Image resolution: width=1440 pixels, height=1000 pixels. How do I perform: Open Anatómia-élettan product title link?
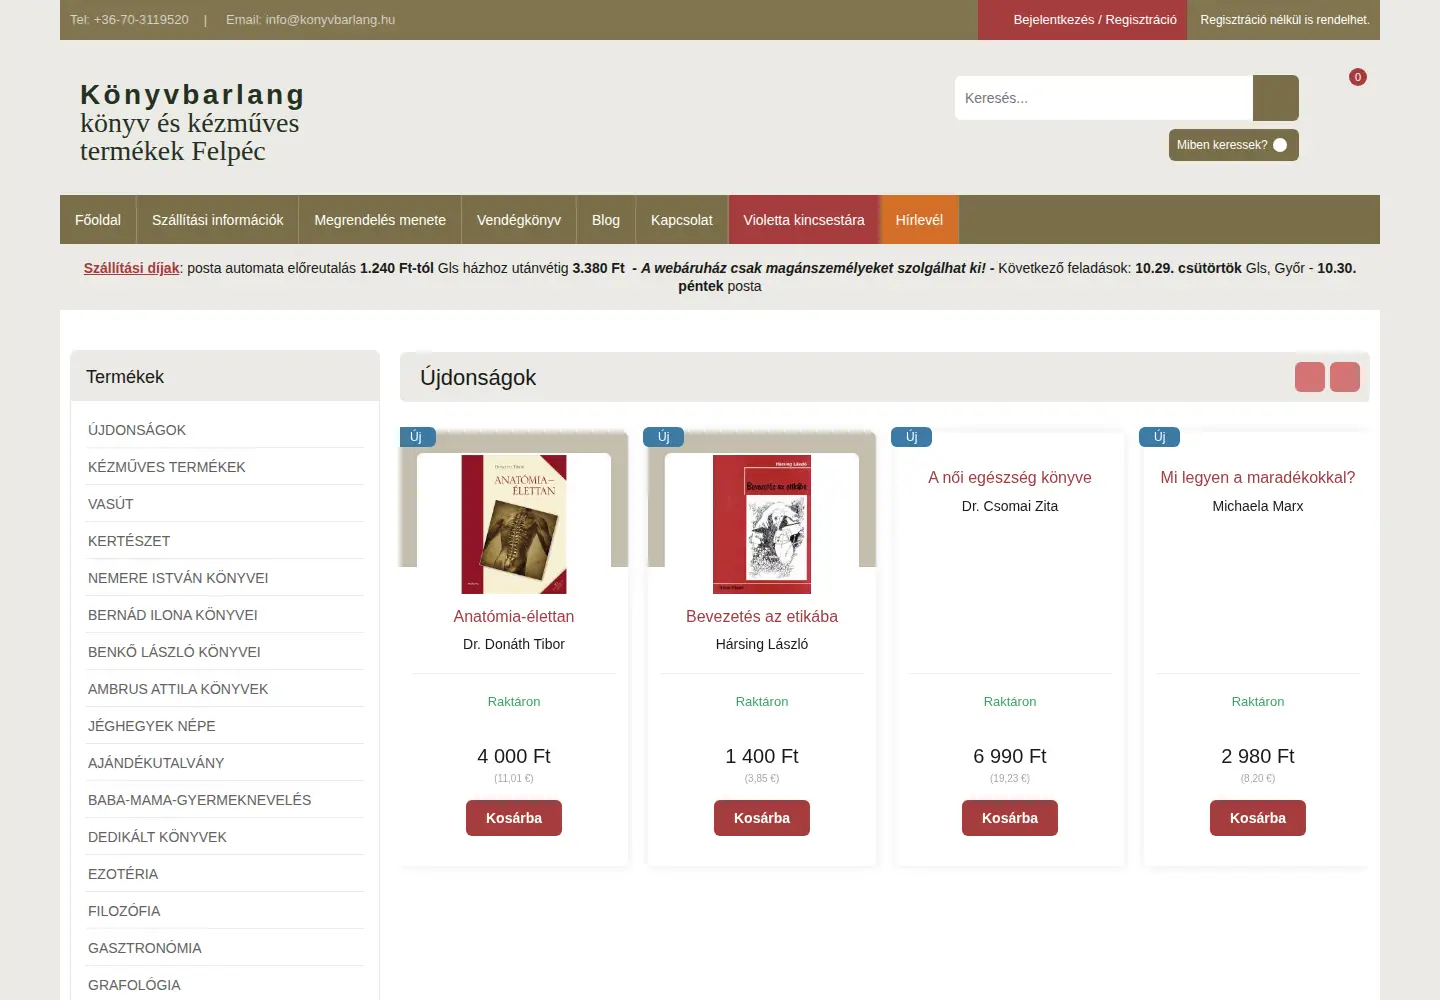click(514, 616)
